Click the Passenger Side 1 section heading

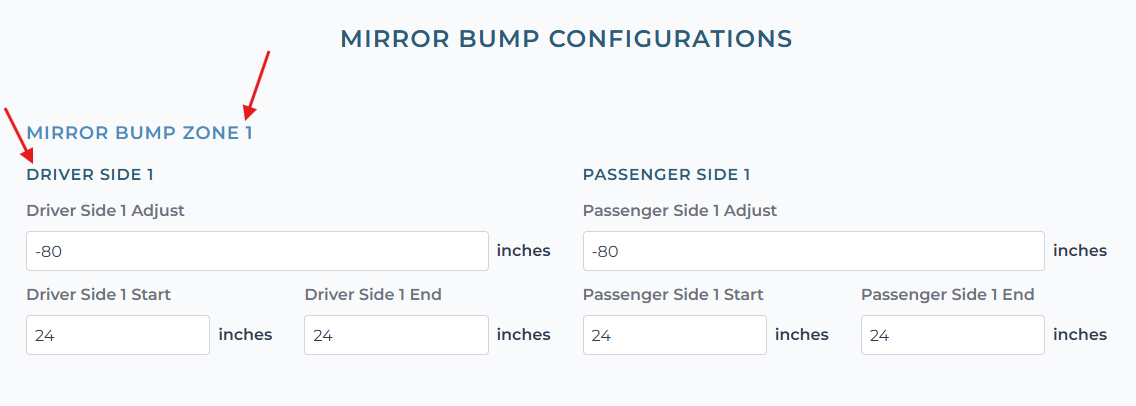[666, 174]
